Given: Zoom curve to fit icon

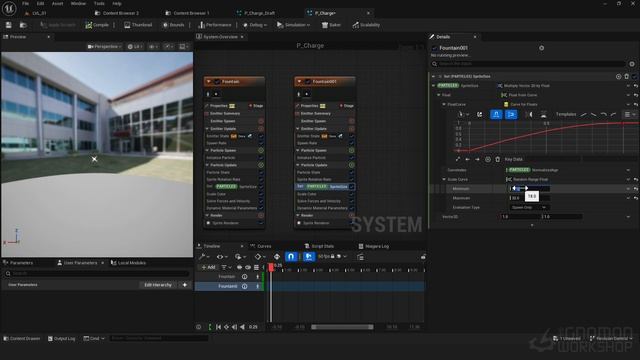Looking at the screenshot, I should click(458, 159).
